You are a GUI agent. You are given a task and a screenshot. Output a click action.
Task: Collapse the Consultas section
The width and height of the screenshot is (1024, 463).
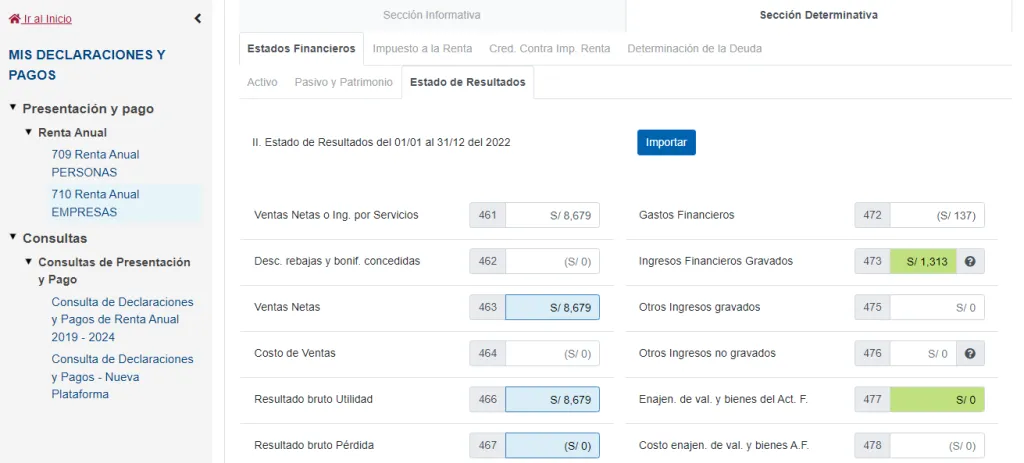pyautogui.click(x=13, y=236)
